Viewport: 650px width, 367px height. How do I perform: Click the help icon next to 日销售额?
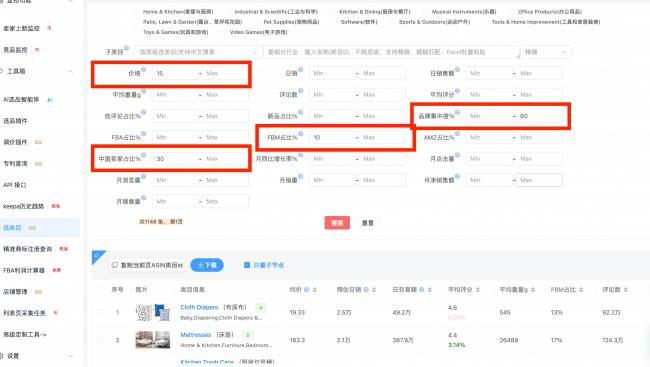(457, 69)
